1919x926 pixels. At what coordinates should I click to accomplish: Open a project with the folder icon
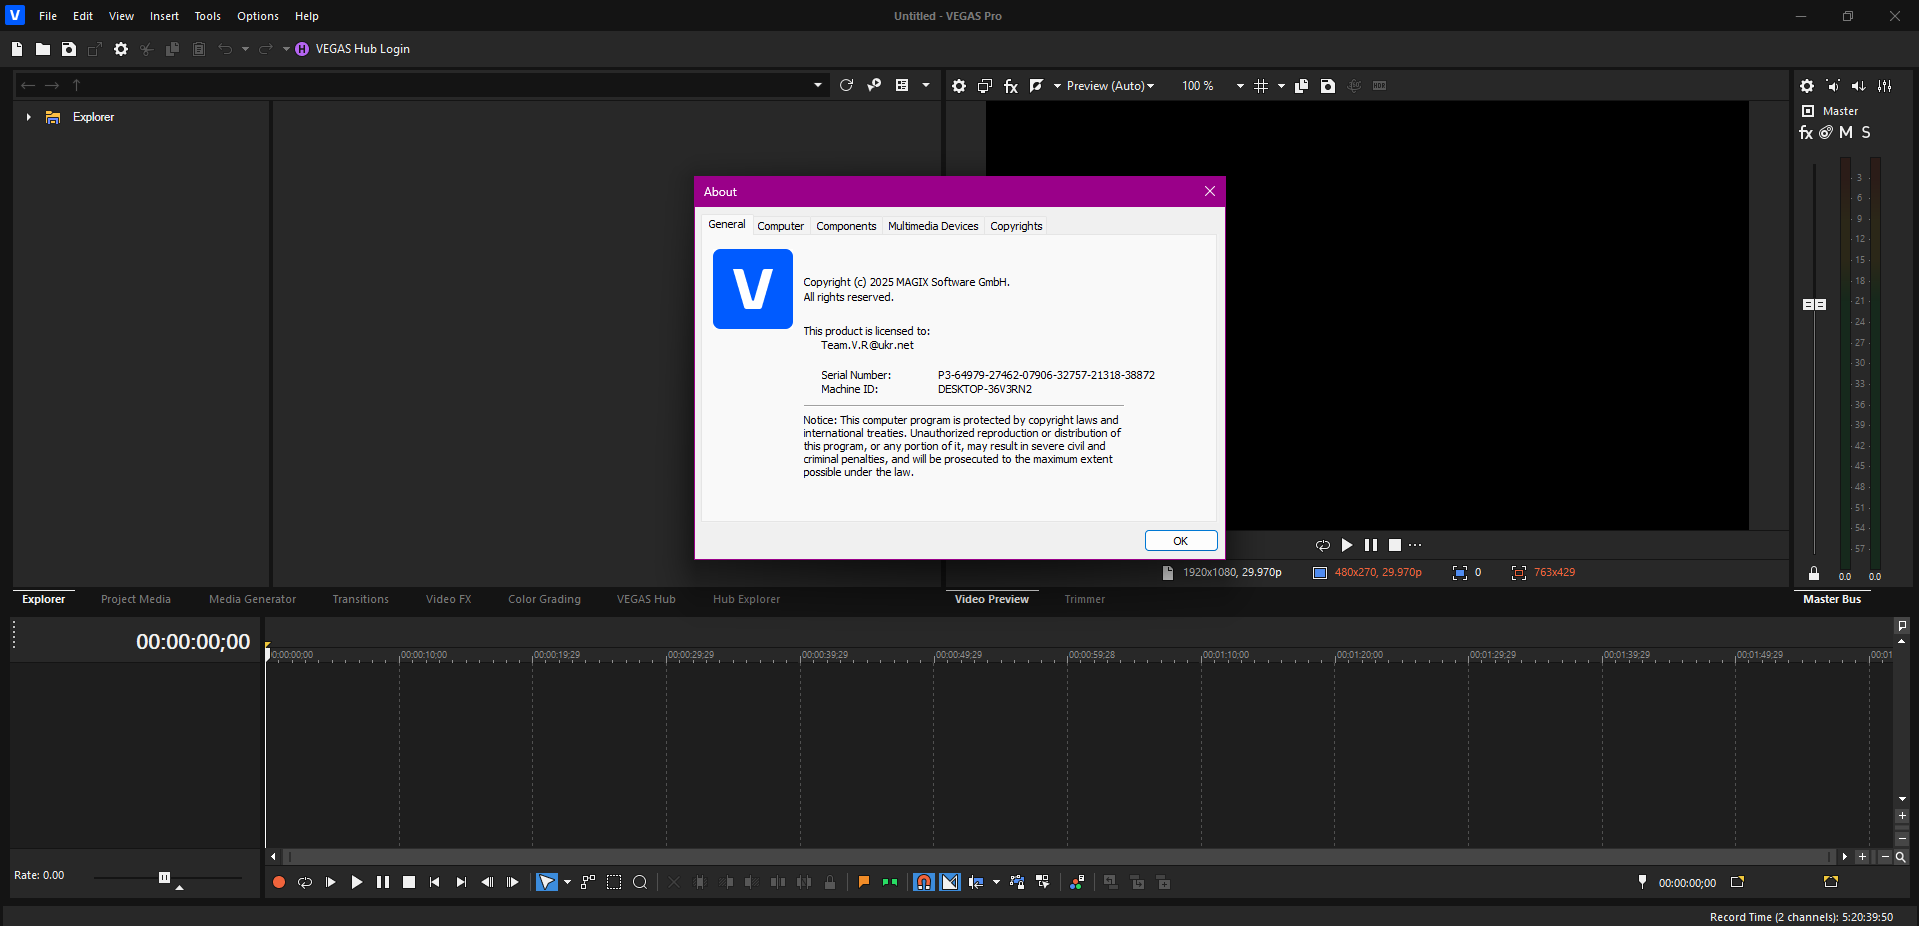43,49
